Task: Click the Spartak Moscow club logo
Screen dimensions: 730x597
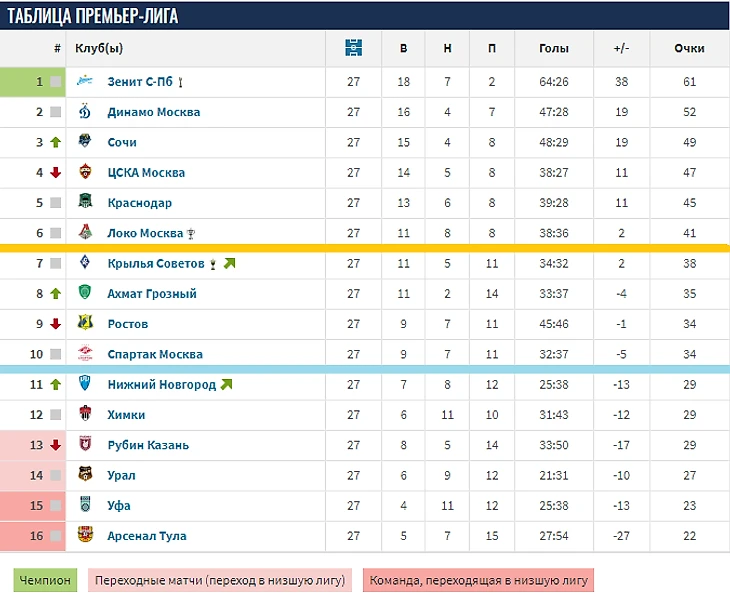Action: (86, 354)
